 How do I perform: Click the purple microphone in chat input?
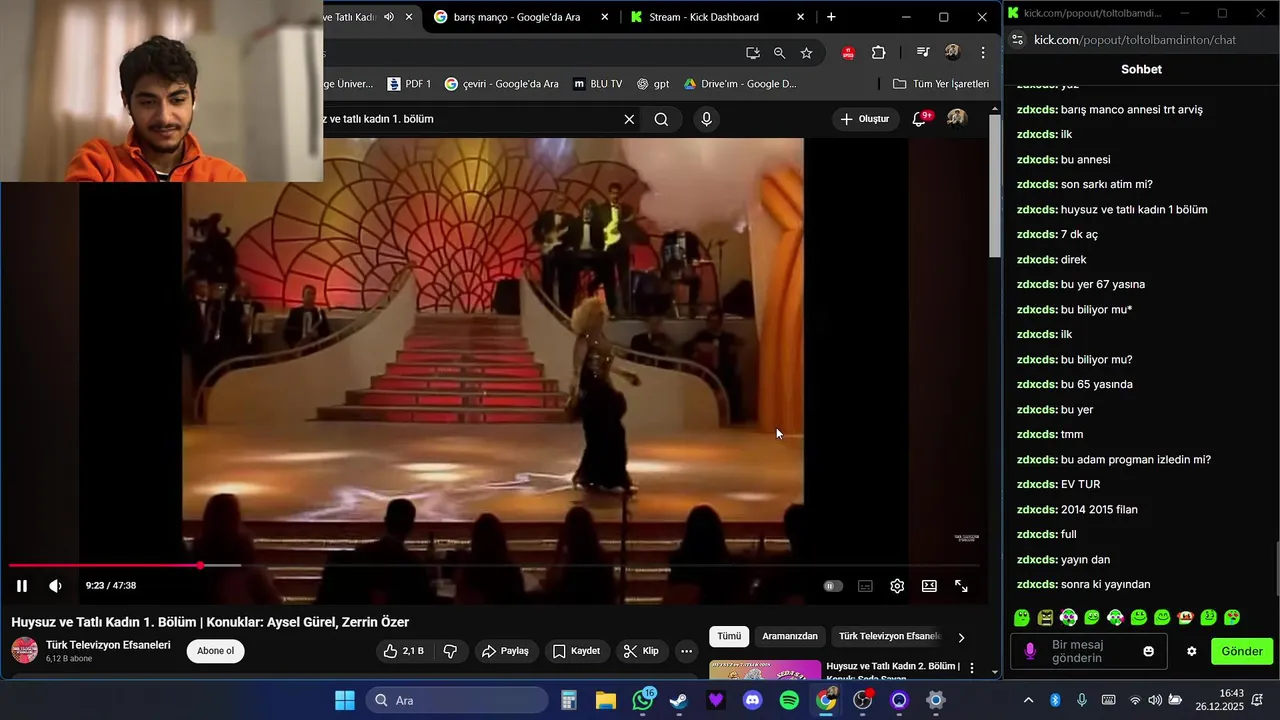coord(1030,651)
